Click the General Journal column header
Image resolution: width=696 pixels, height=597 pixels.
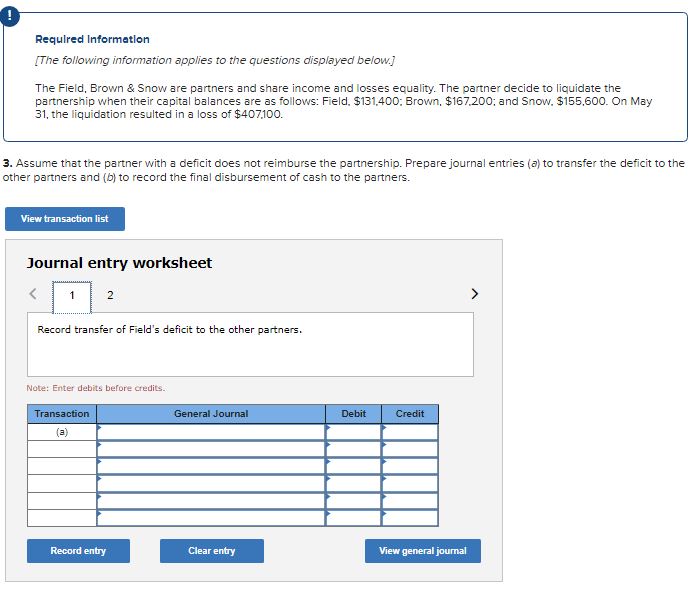pos(211,414)
